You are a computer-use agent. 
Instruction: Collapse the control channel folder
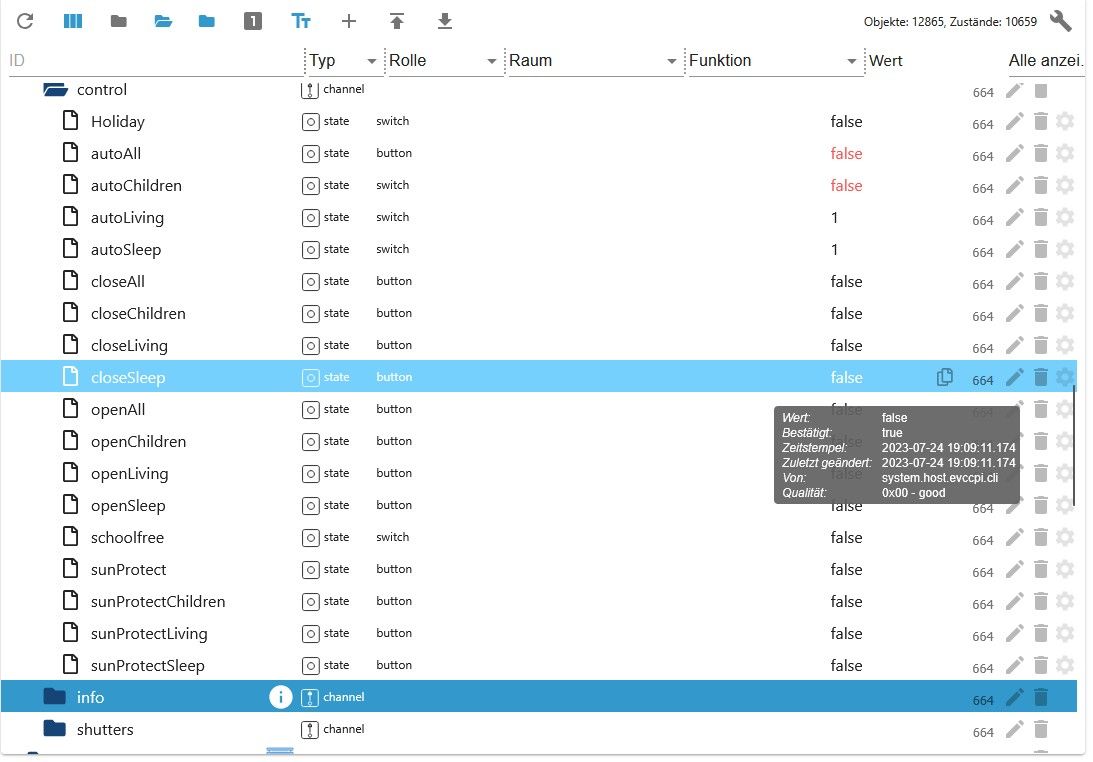[x=54, y=90]
